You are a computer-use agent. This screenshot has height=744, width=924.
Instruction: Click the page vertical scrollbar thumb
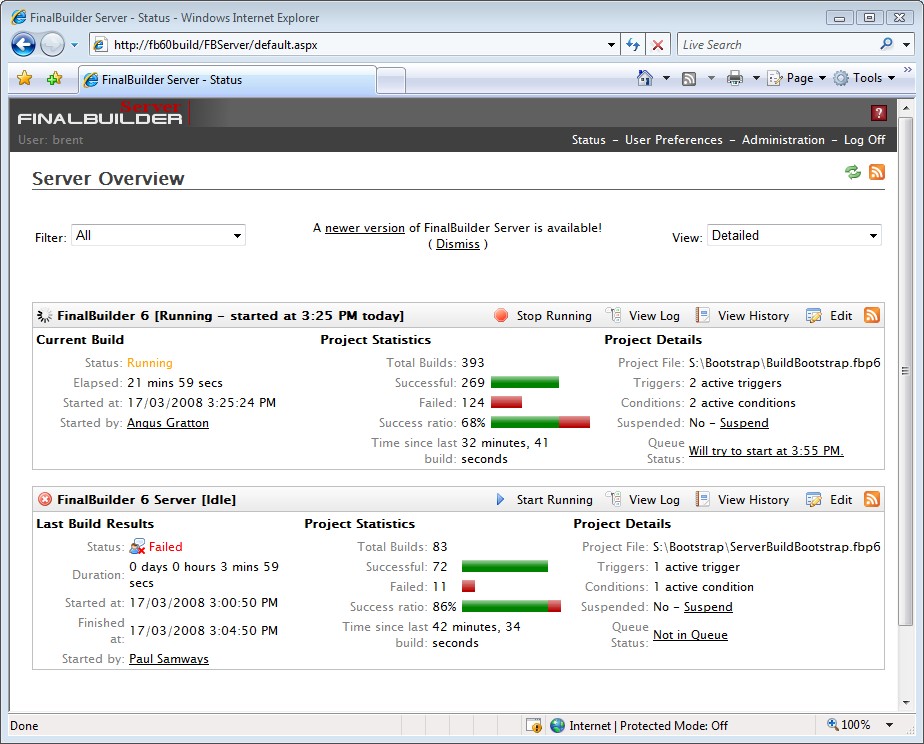click(x=906, y=371)
